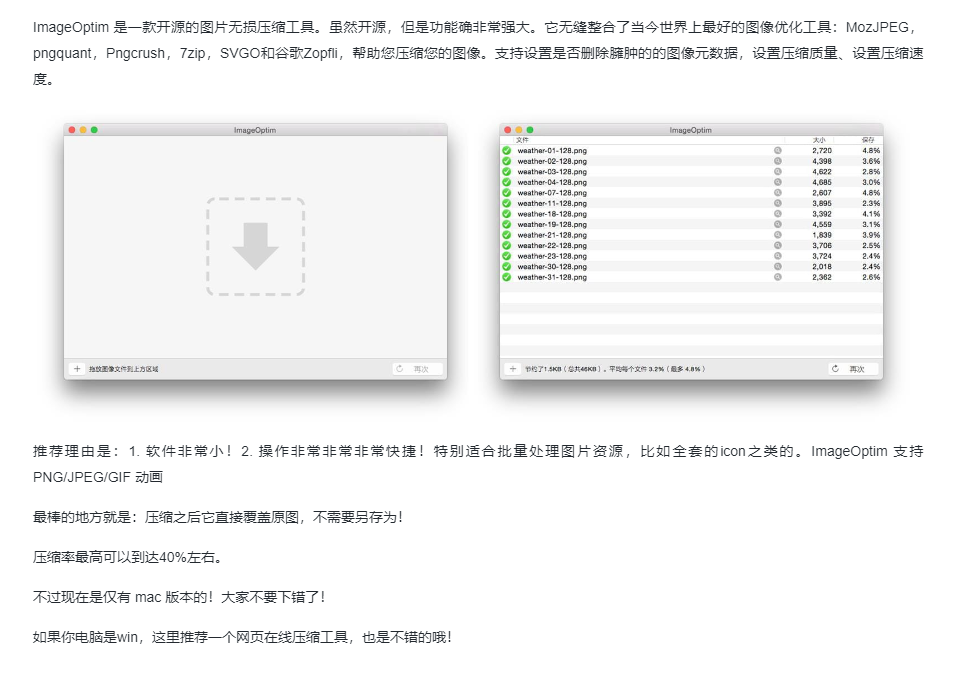Click the down-arrow drop zone in the empty ImageOptim window
The height and width of the screenshot is (673, 969).
point(255,247)
